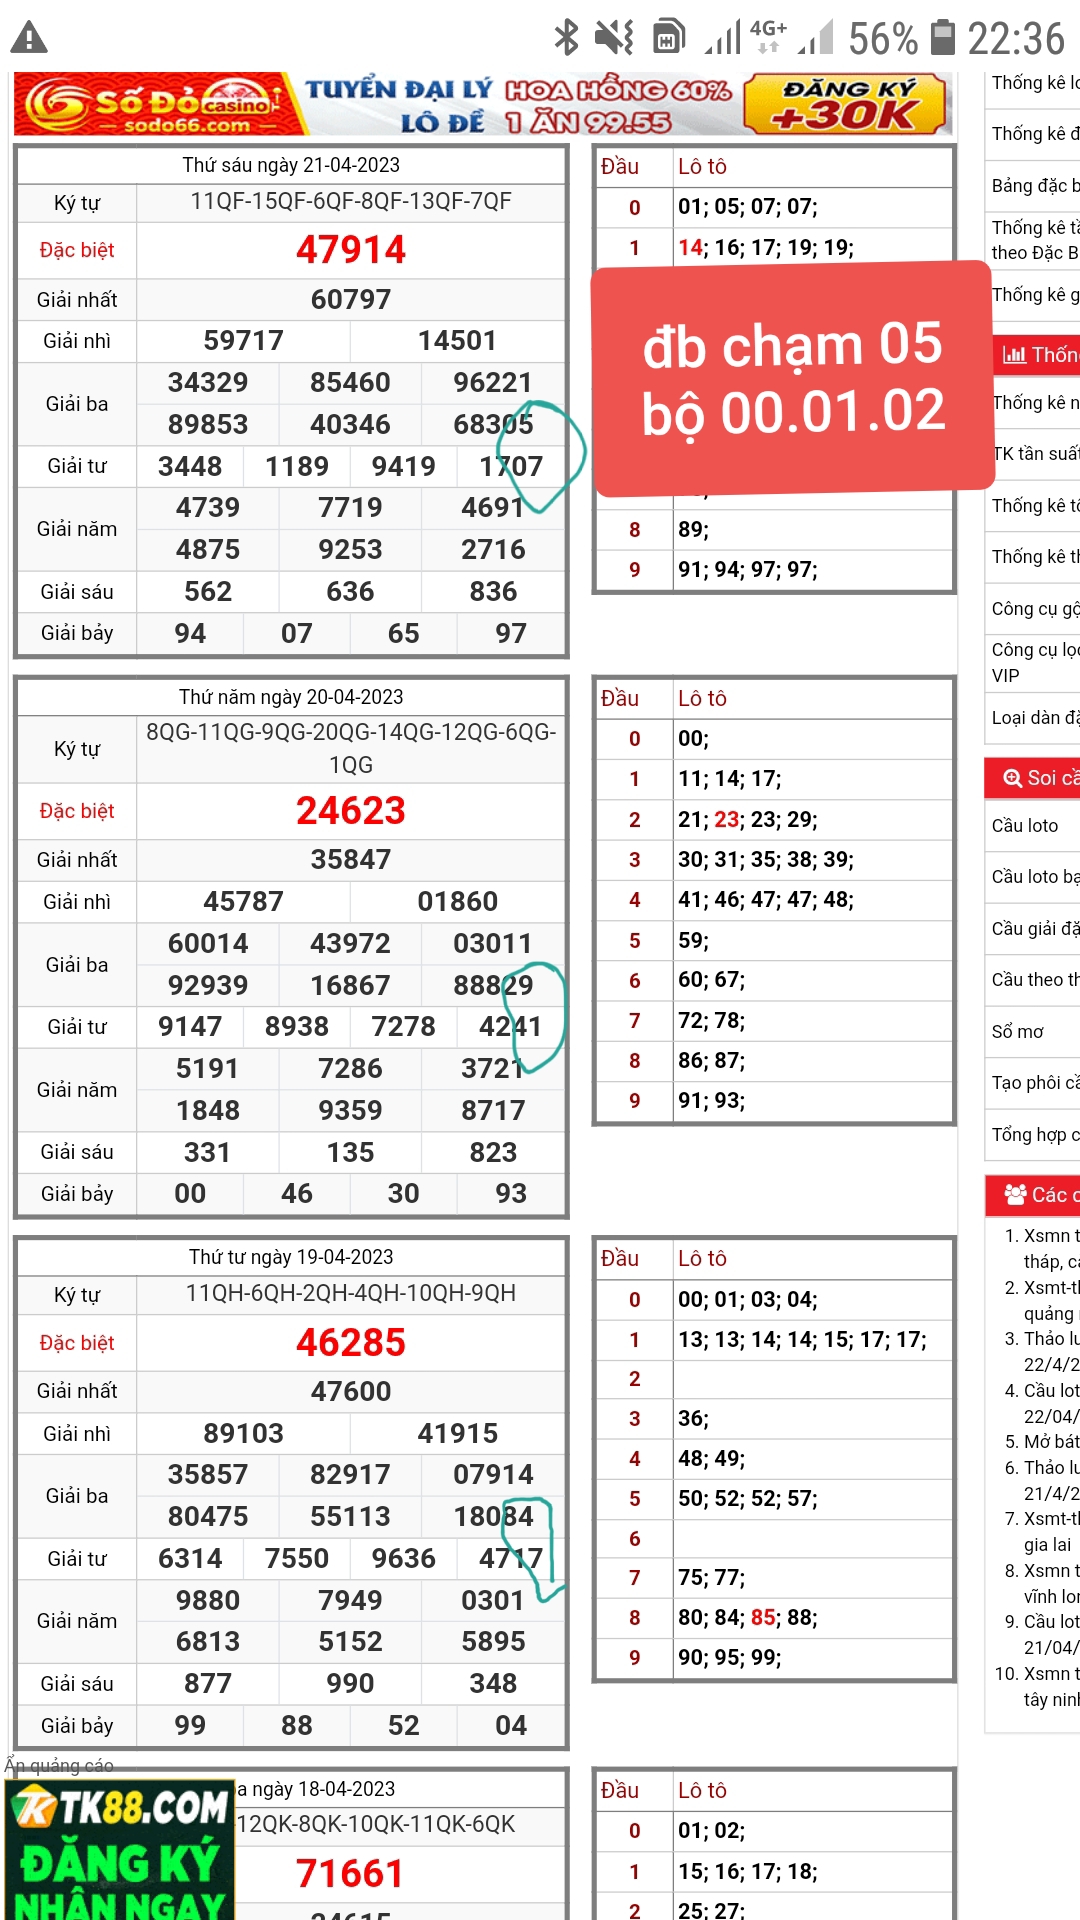The width and height of the screenshot is (1080, 1920).
Task: Click first prize 47600
Action: coord(351,1392)
